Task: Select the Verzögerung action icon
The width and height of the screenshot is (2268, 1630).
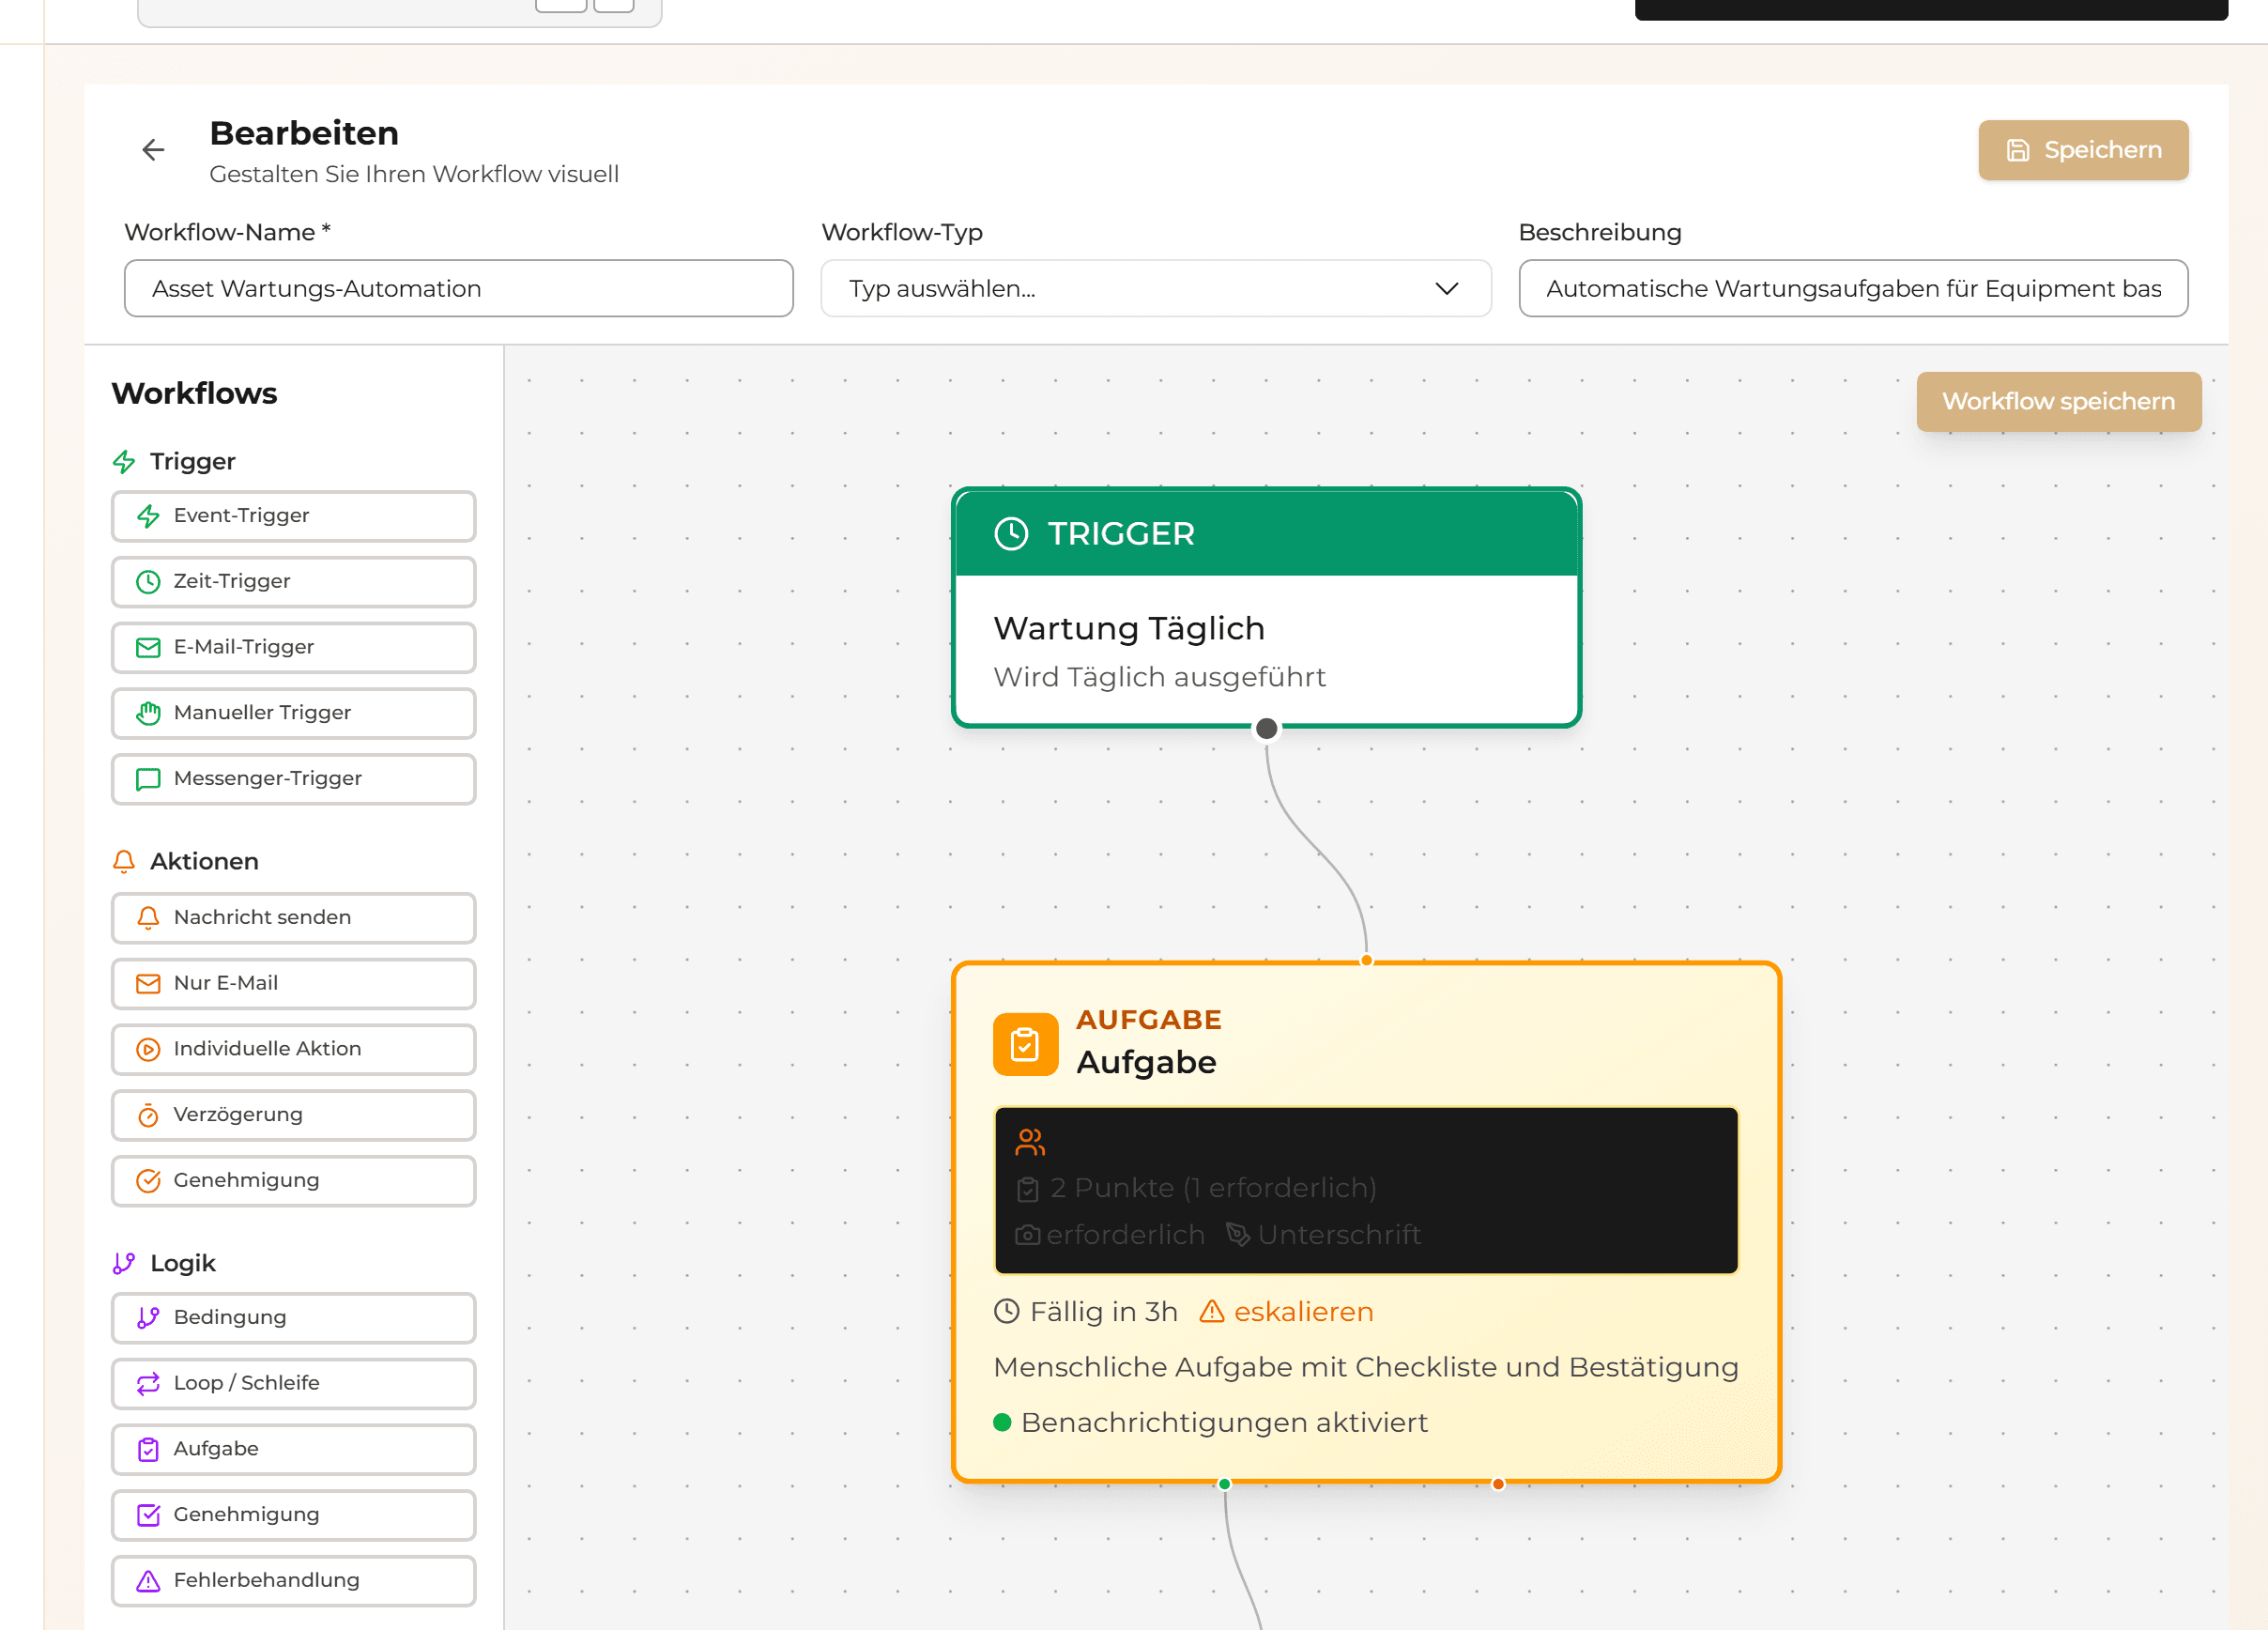Action: coord(148,1114)
